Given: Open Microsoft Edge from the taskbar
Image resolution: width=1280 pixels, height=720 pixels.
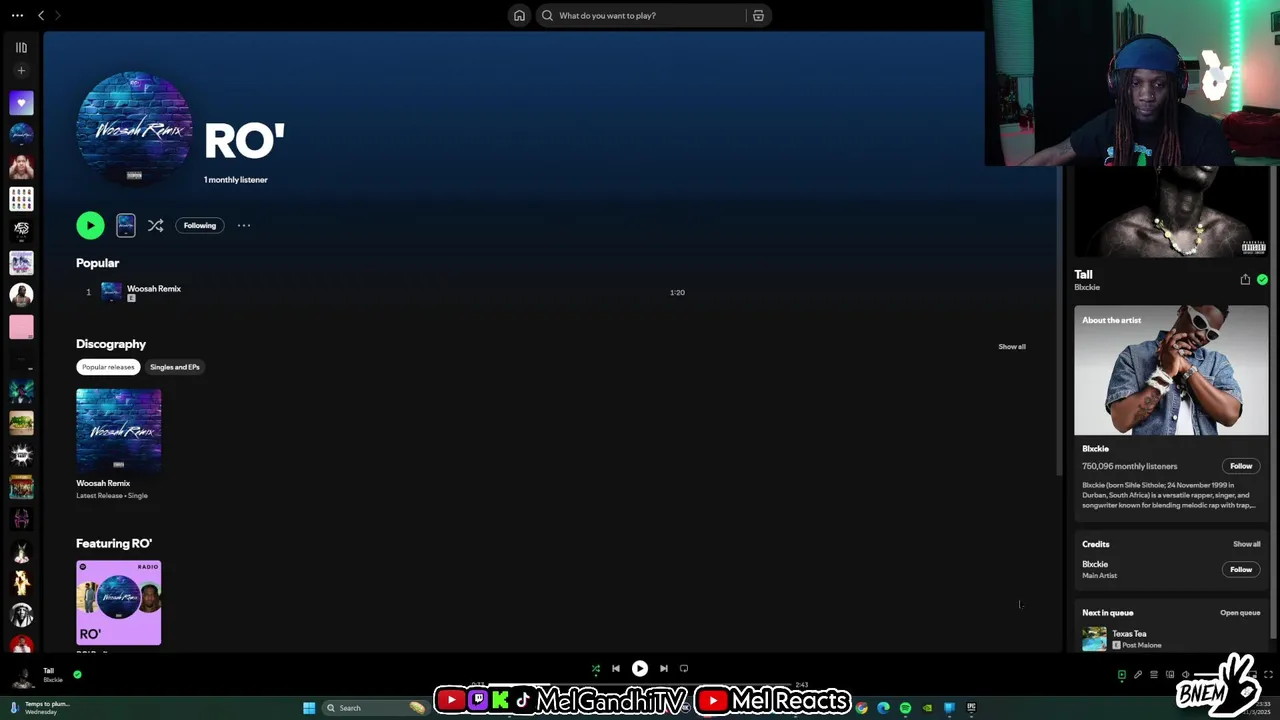Looking at the screenshot, I should (884, 708).
